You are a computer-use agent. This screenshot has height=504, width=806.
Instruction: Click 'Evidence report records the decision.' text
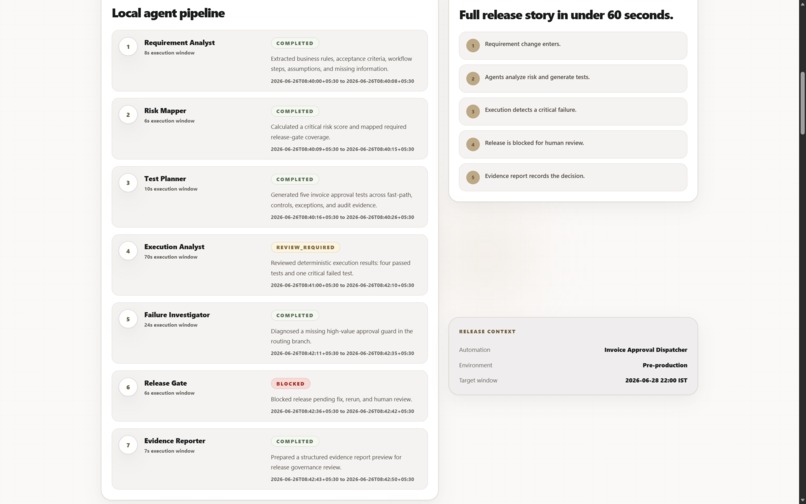[535, 176]
